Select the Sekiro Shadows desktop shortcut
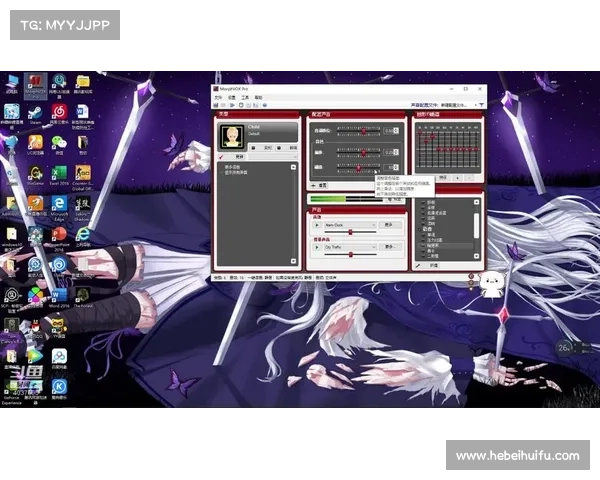The image size is (600, 480). click(82, 208)
